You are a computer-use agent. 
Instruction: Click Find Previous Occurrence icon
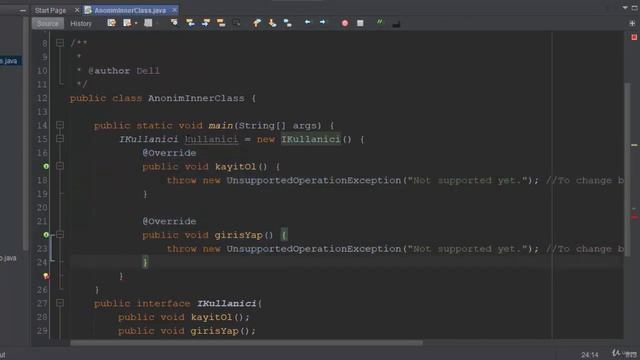pos(190,23)
